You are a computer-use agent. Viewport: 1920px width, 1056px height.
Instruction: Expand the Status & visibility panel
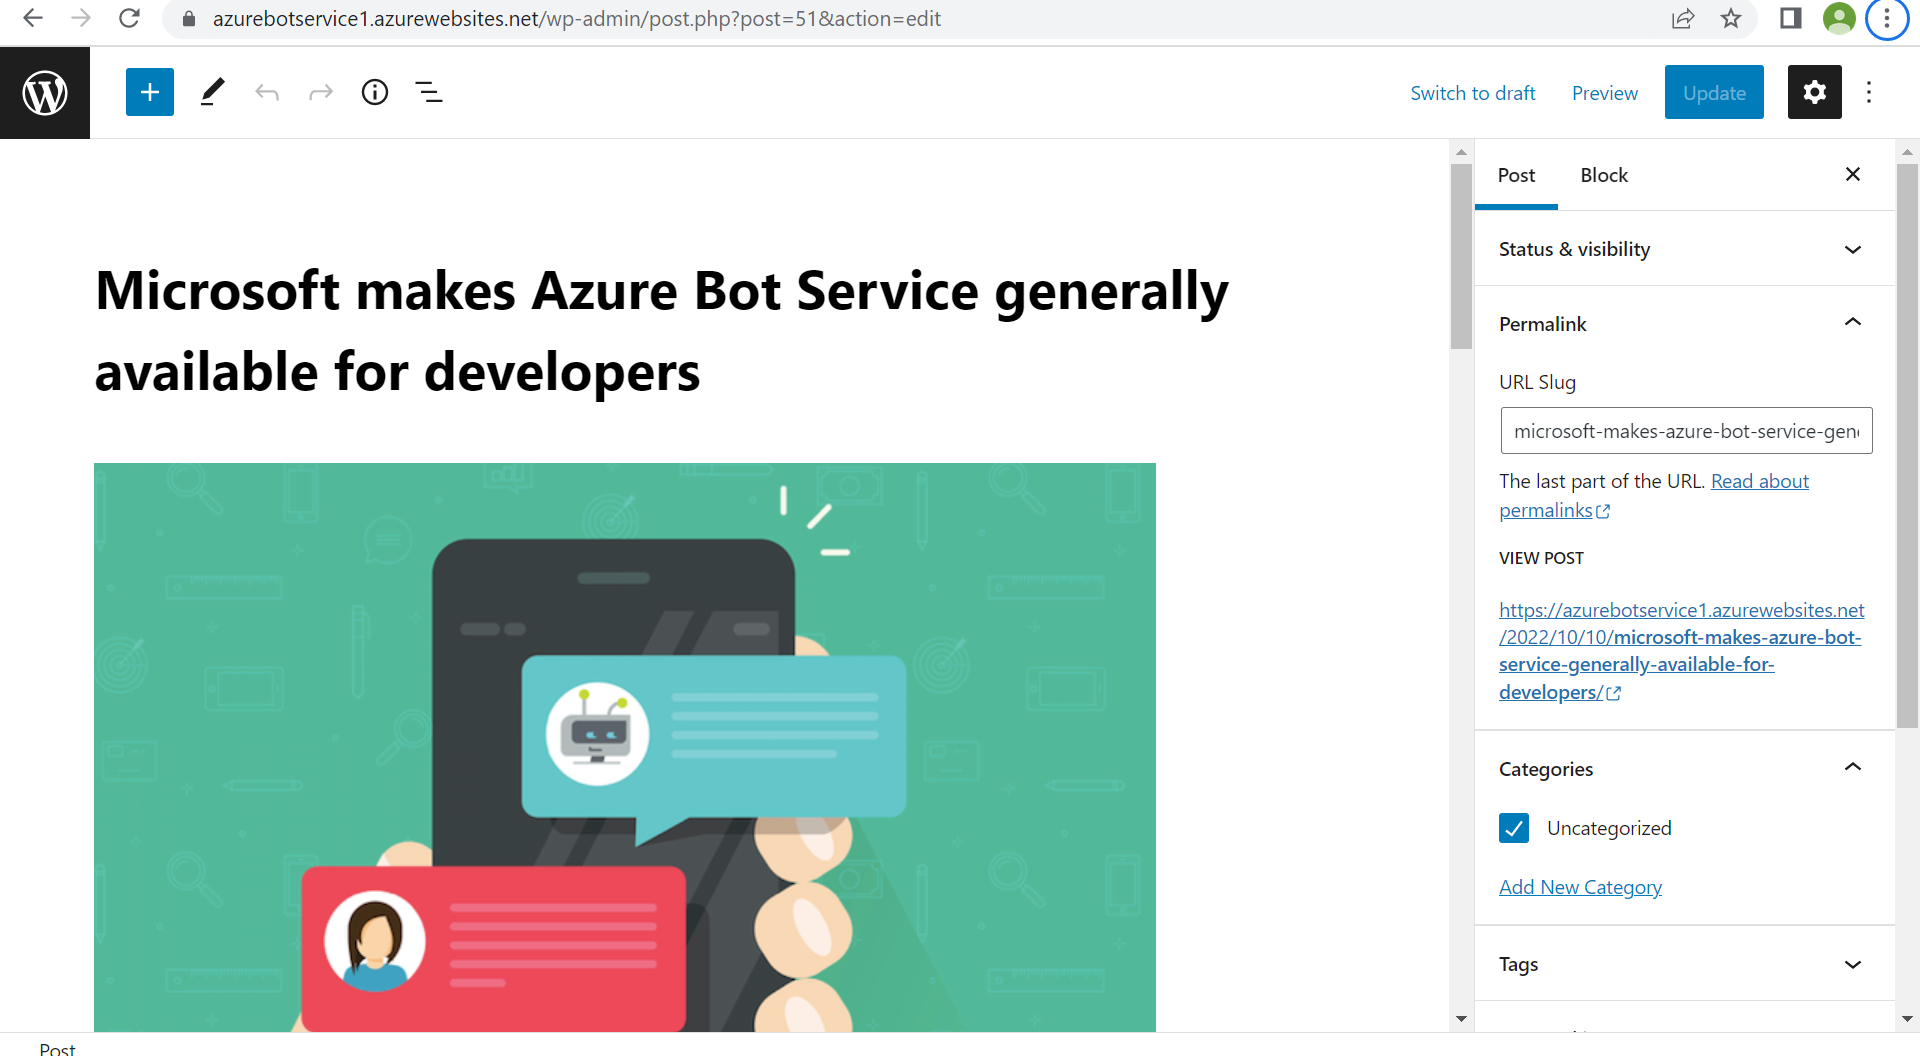click(x=1685, y=249)
